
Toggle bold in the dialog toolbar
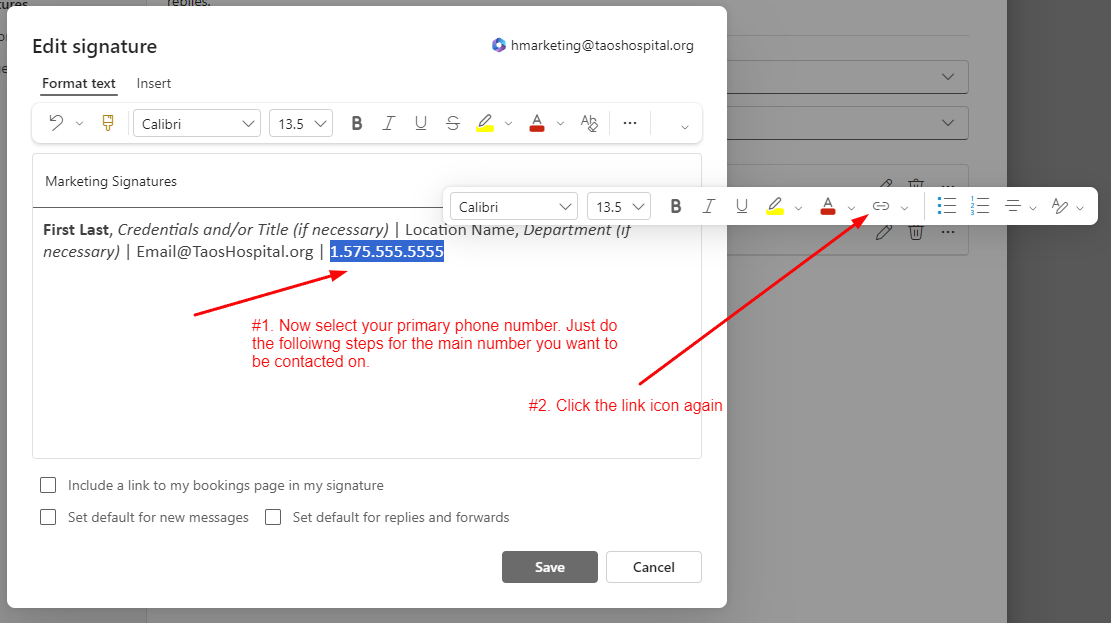[x=356, y=123]
